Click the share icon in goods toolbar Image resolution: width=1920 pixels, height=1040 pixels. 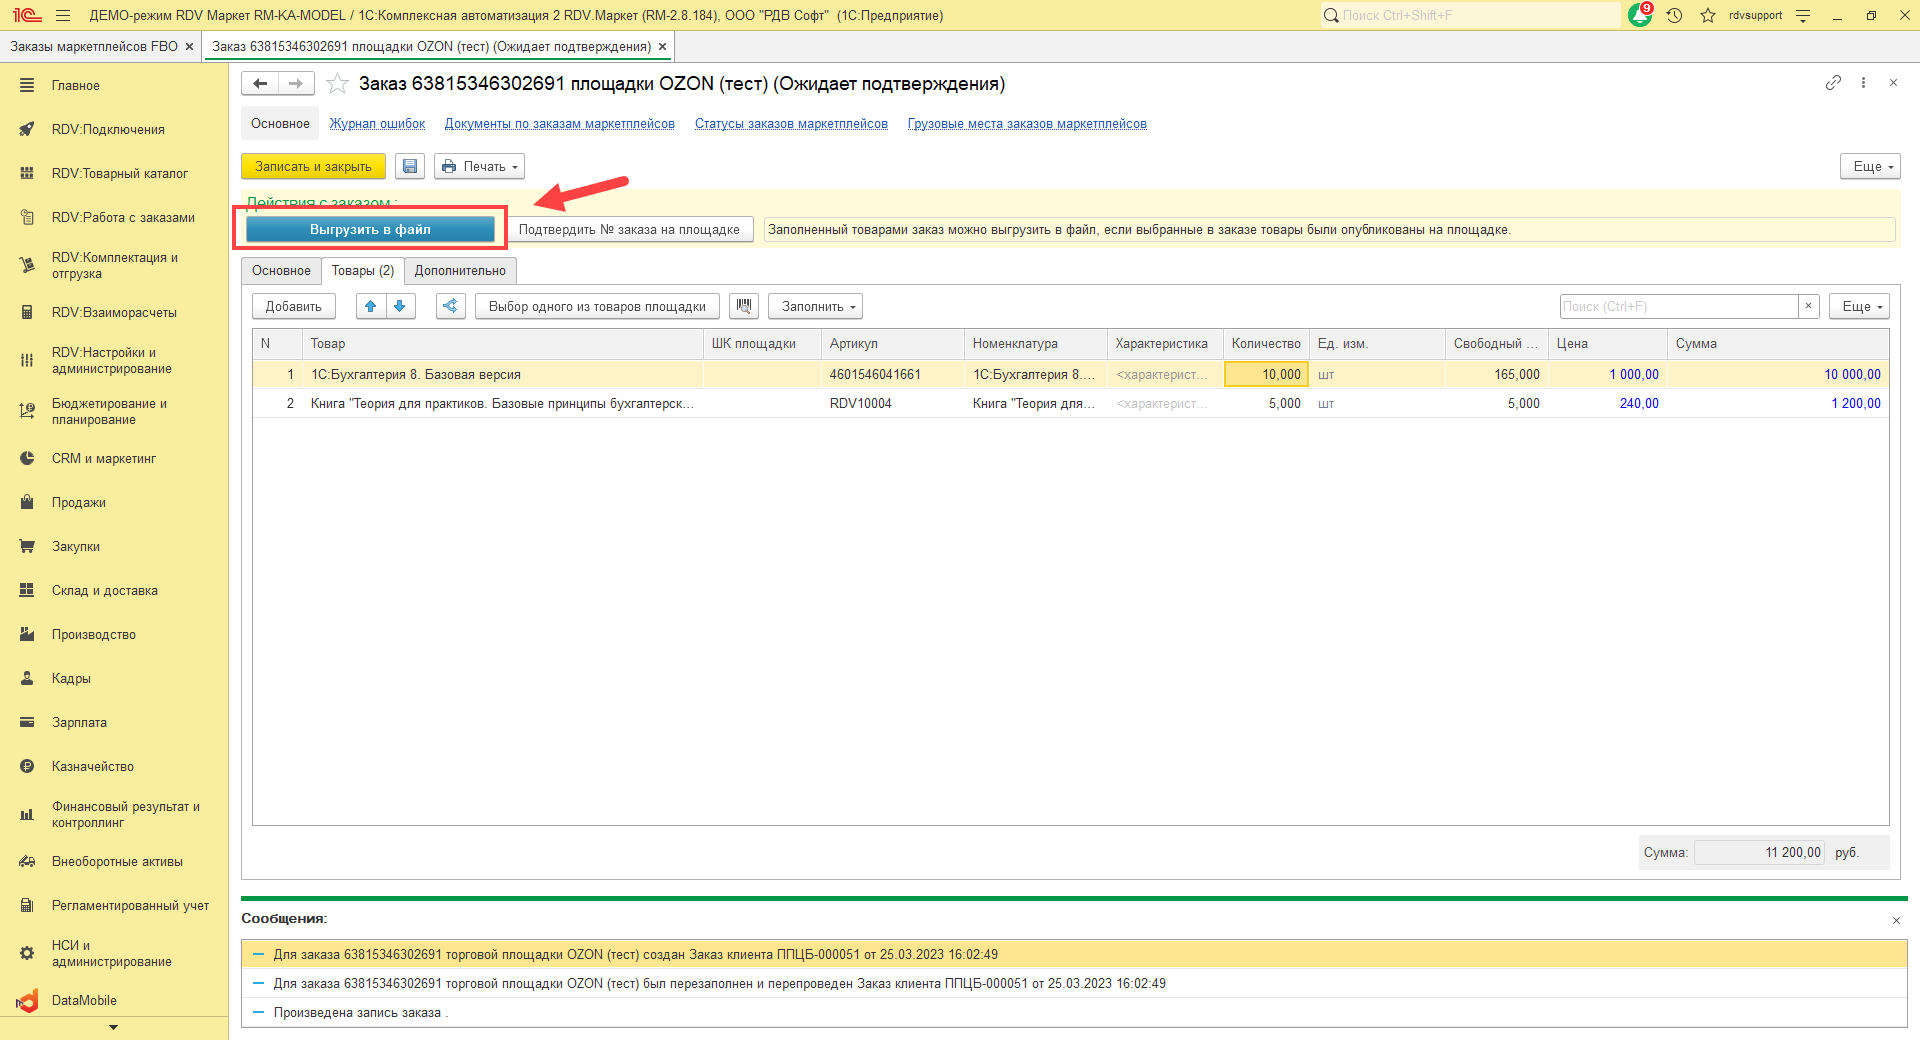[x=451, y=307]
